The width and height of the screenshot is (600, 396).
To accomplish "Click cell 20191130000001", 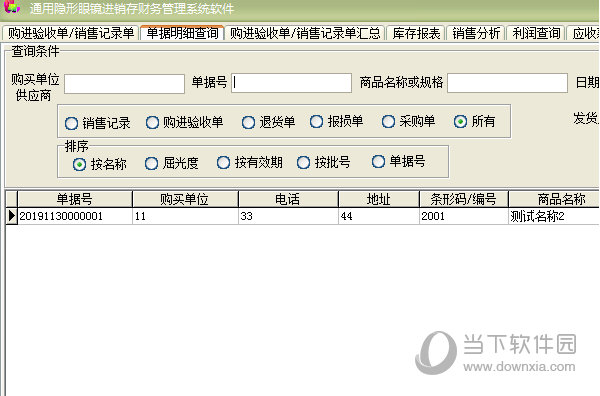I will point(75,216).
